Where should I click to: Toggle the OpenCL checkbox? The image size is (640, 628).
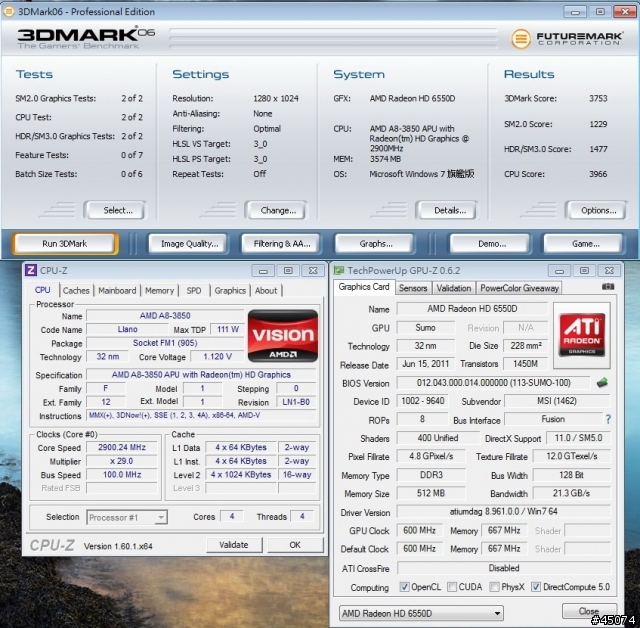[404, 587]
